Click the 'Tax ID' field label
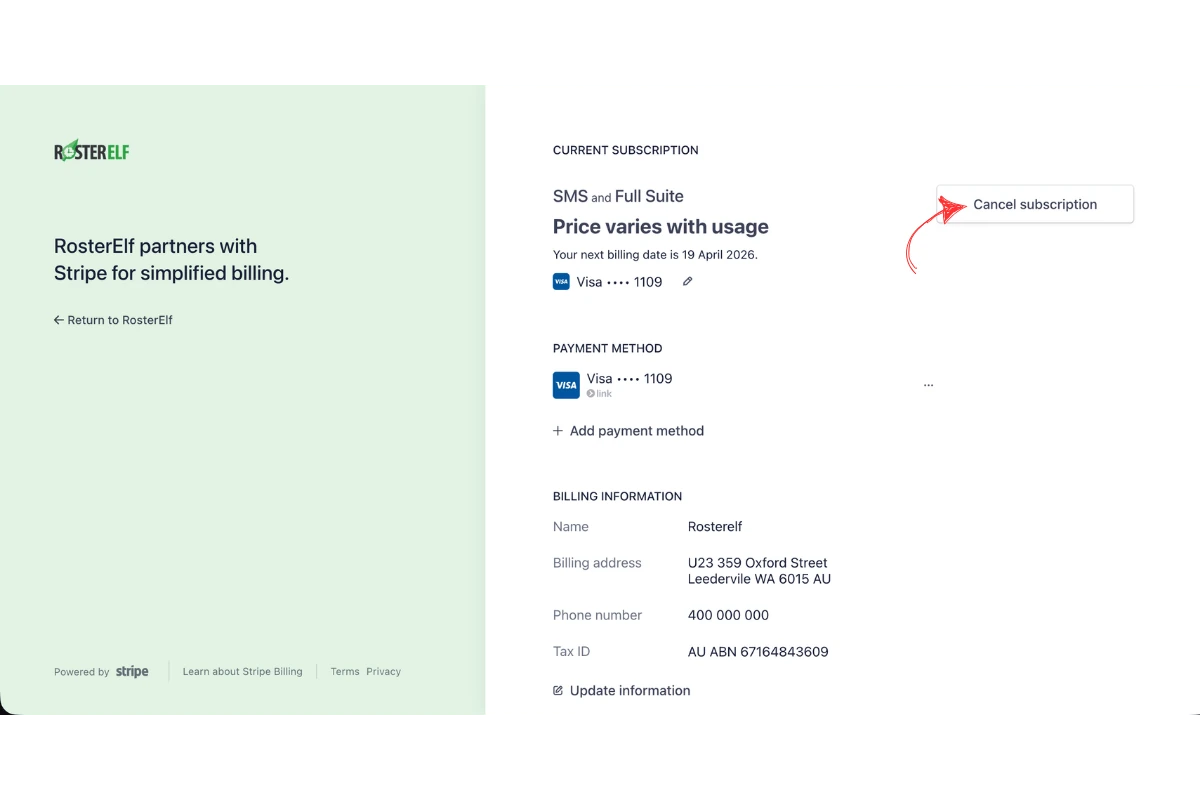Screen dimensions: 1200x800 click(x=571, y=652)
